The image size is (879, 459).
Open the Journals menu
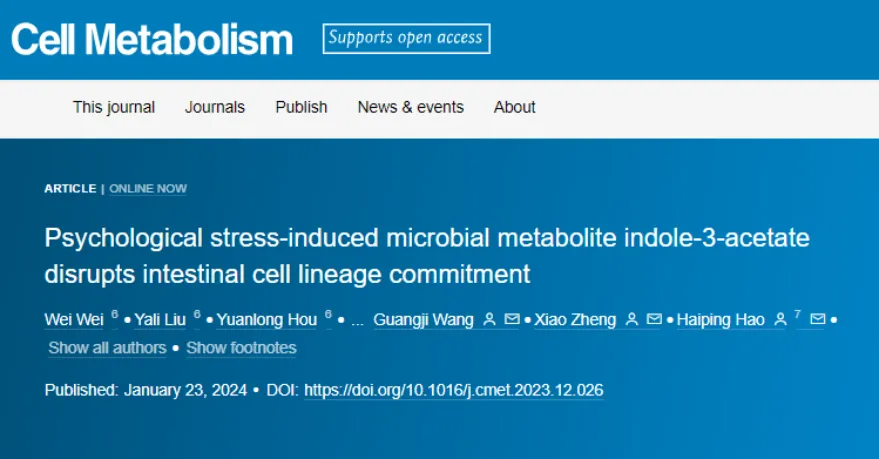pyautogui.click(x=215, y=107)
